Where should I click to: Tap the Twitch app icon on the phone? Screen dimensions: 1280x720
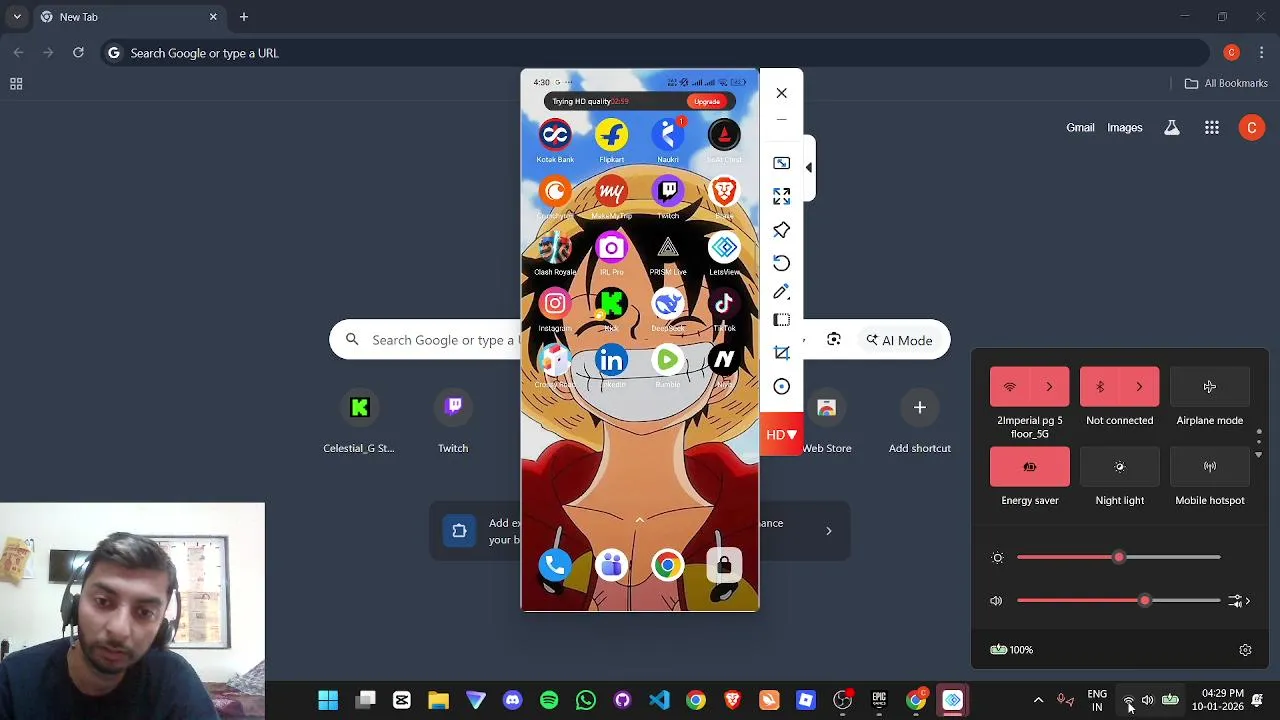pyautogui.click(x=668, y=191)
